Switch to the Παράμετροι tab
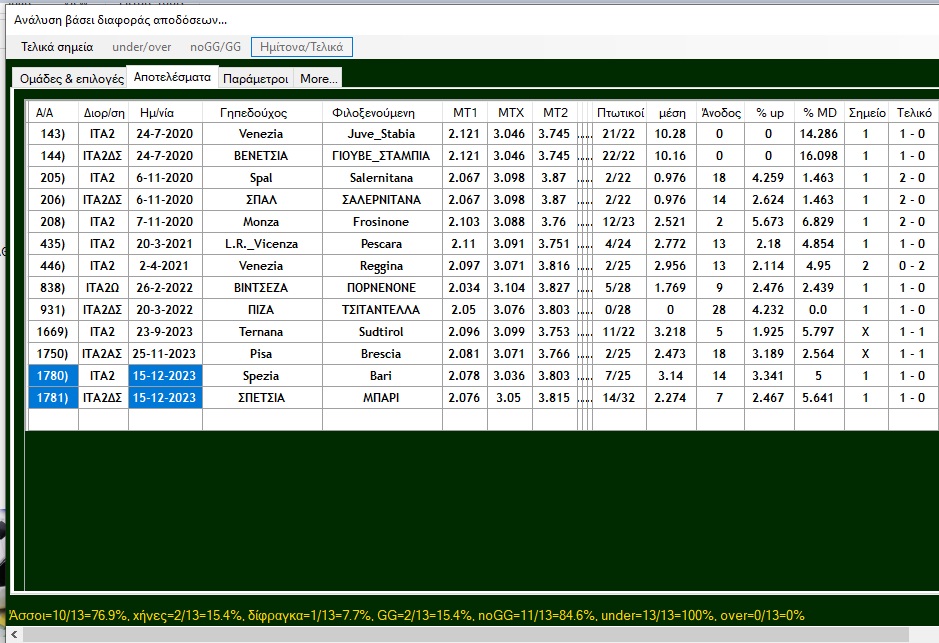 click(256, 78)
